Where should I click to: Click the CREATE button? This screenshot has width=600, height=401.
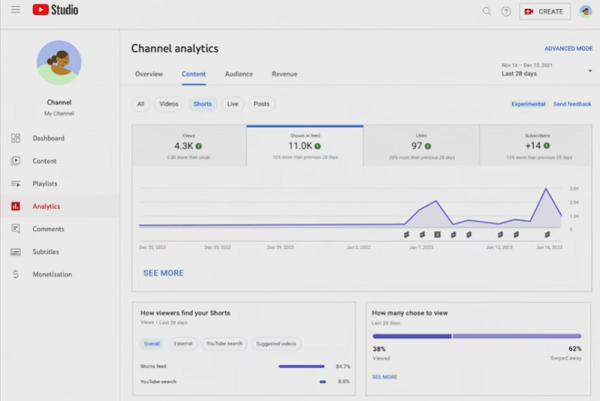[544, 11]
